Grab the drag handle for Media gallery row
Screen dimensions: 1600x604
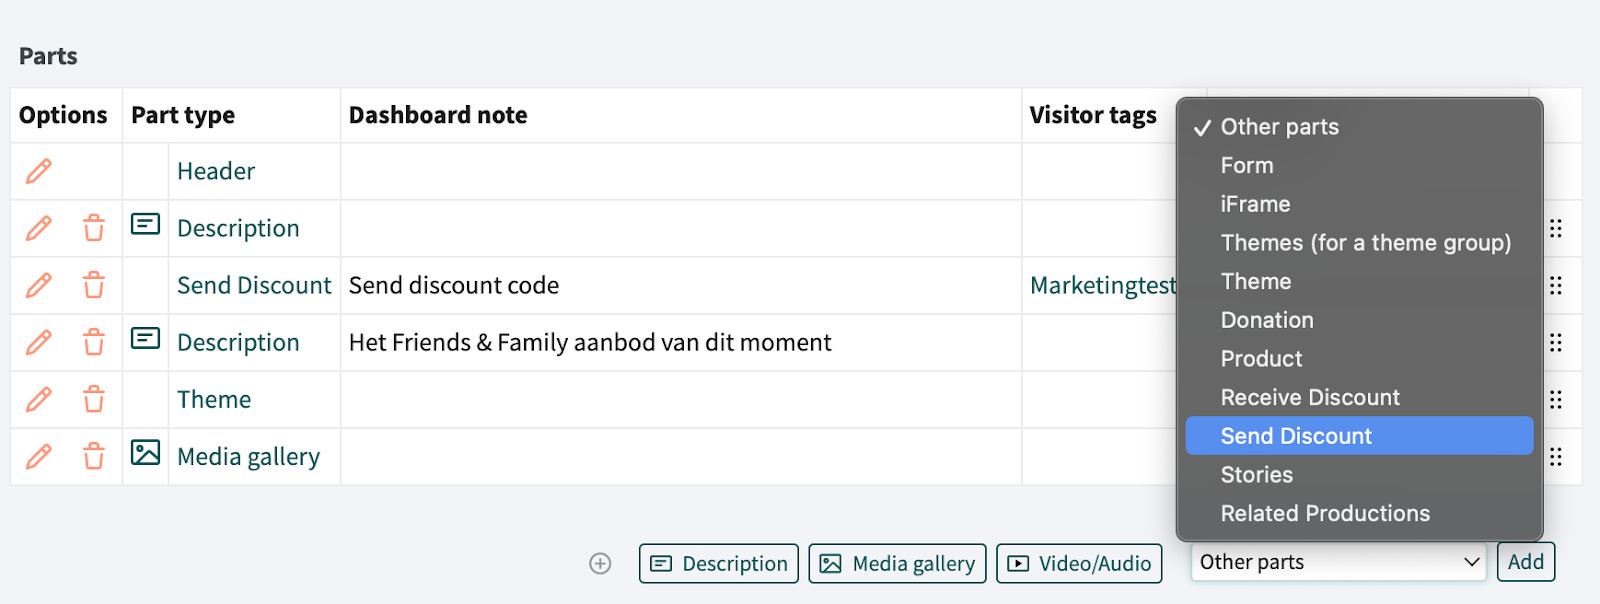click(x=1556, y=457)
